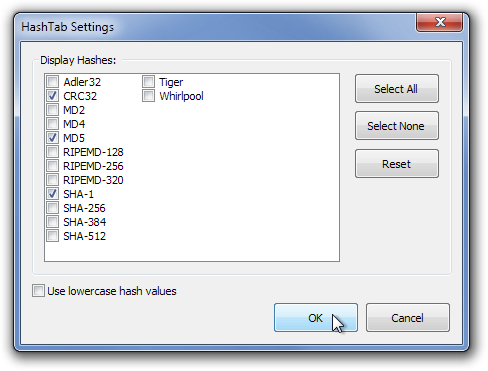Viewport: 488px width, 371px height.
Task: Check the Whirlpool hash checkbox
Action: pos(148,96)
